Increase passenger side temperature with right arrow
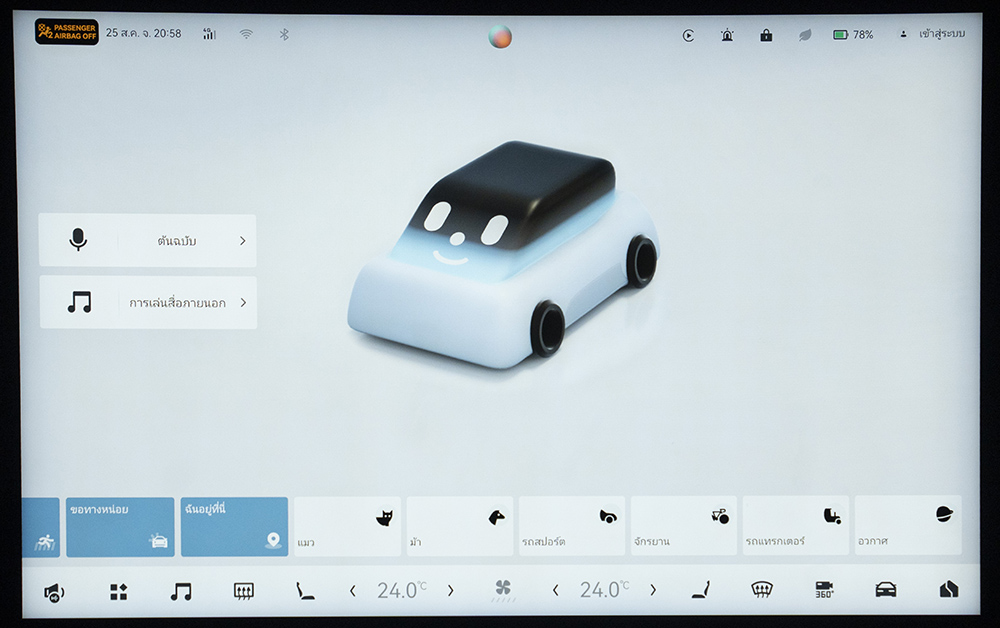Viewport: 1000px width, 628px height. 653,590
